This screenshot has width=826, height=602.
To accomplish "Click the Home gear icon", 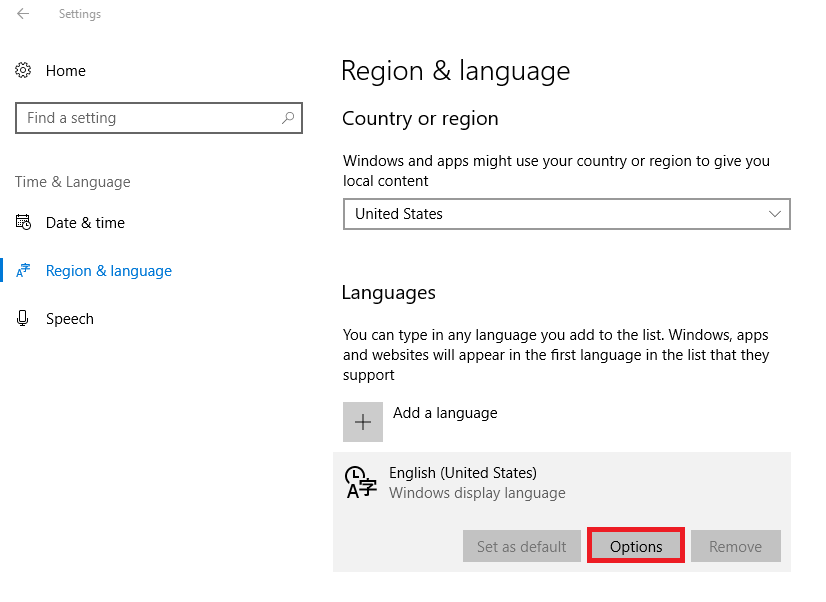I will (x=23, y=71).
